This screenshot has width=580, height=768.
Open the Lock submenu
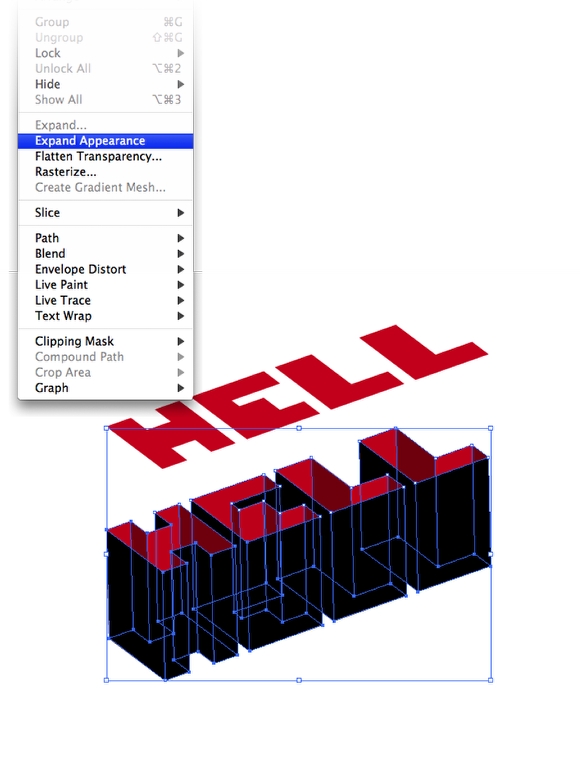click(x=105, y=53)
